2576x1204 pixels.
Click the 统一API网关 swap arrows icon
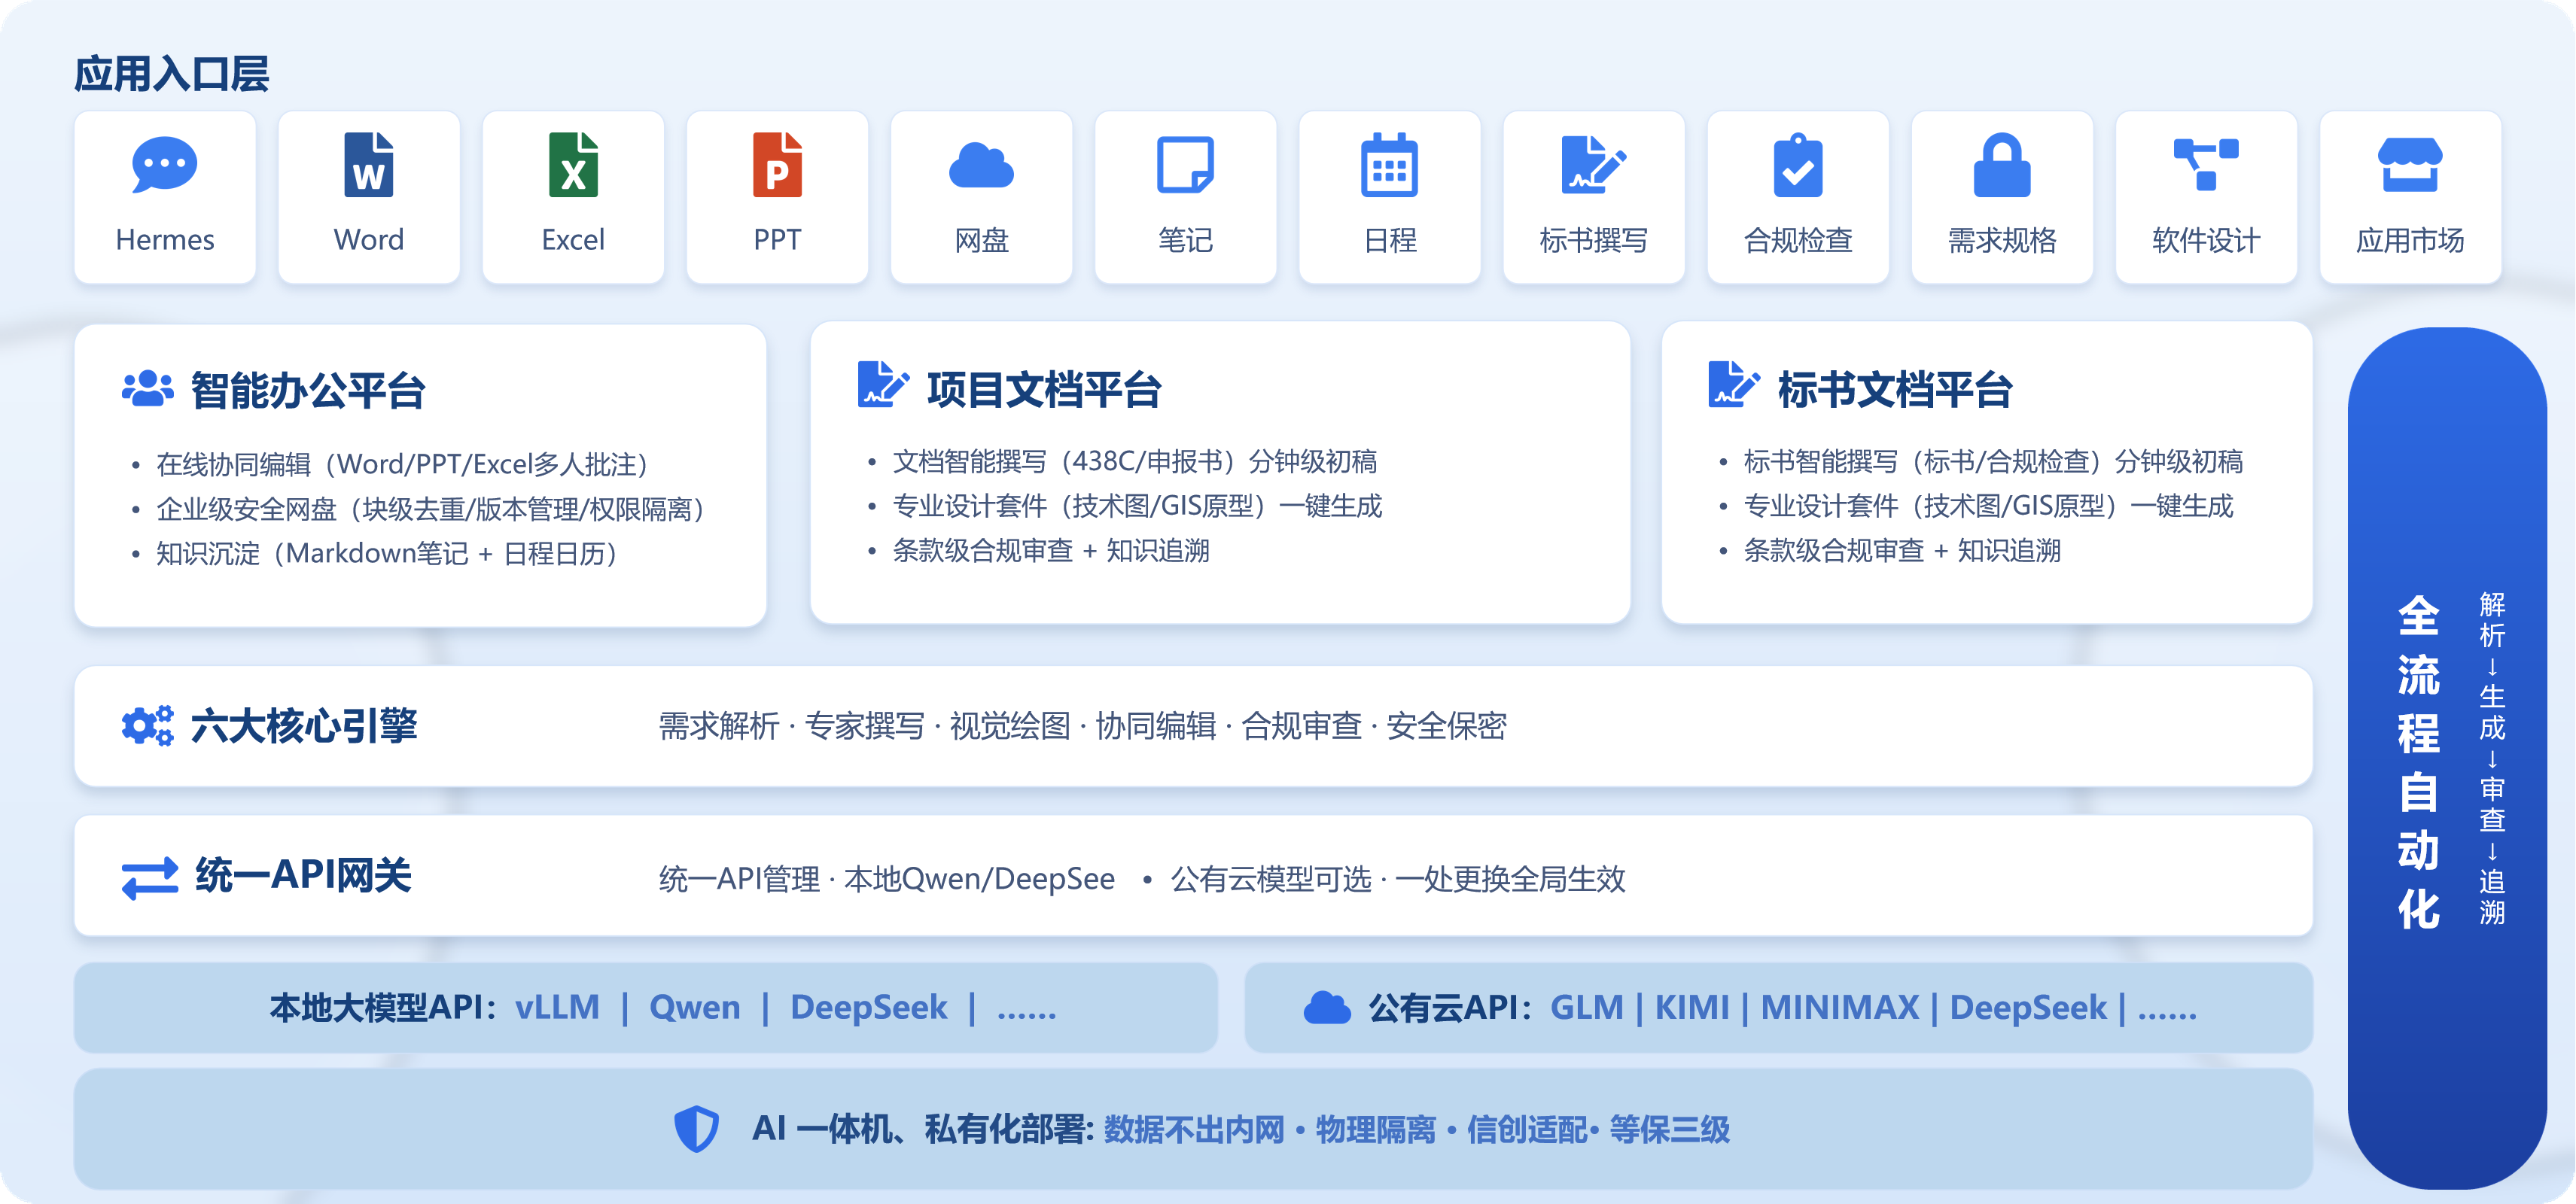point(150,879)
